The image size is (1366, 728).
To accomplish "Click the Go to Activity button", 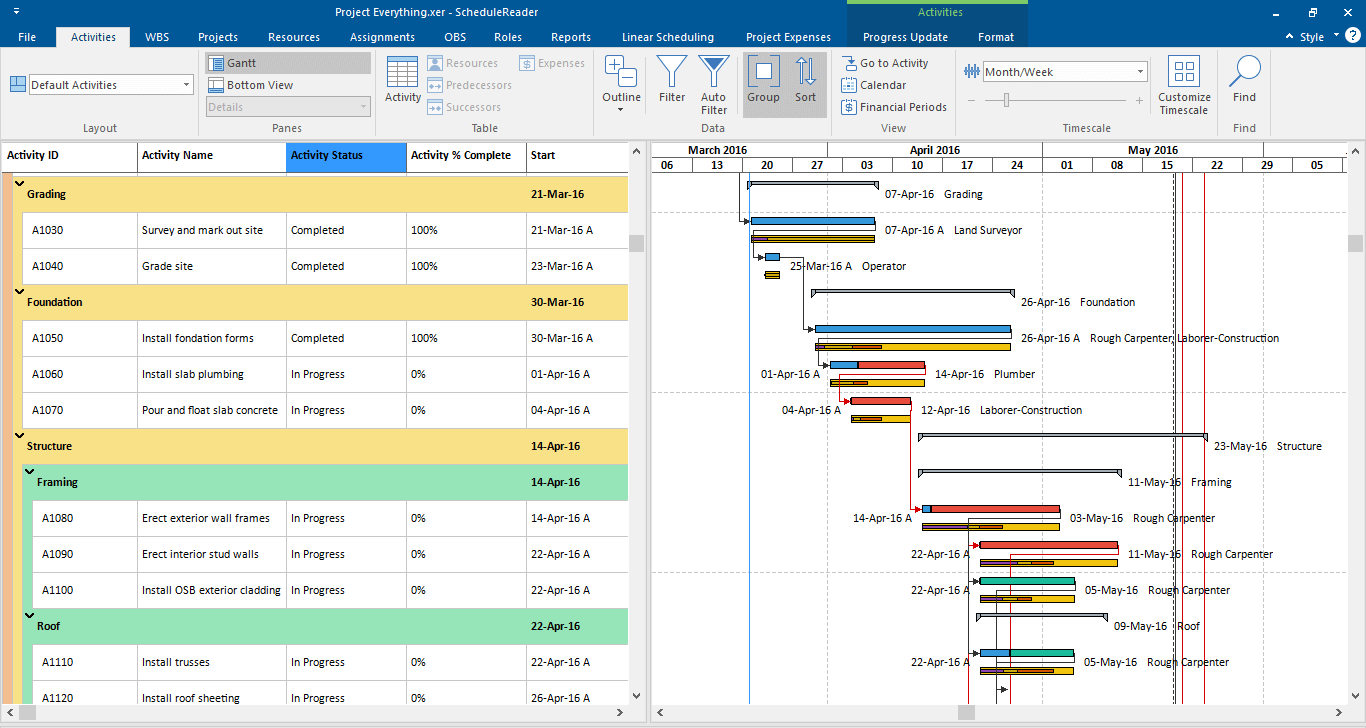I will pos(890,62).
